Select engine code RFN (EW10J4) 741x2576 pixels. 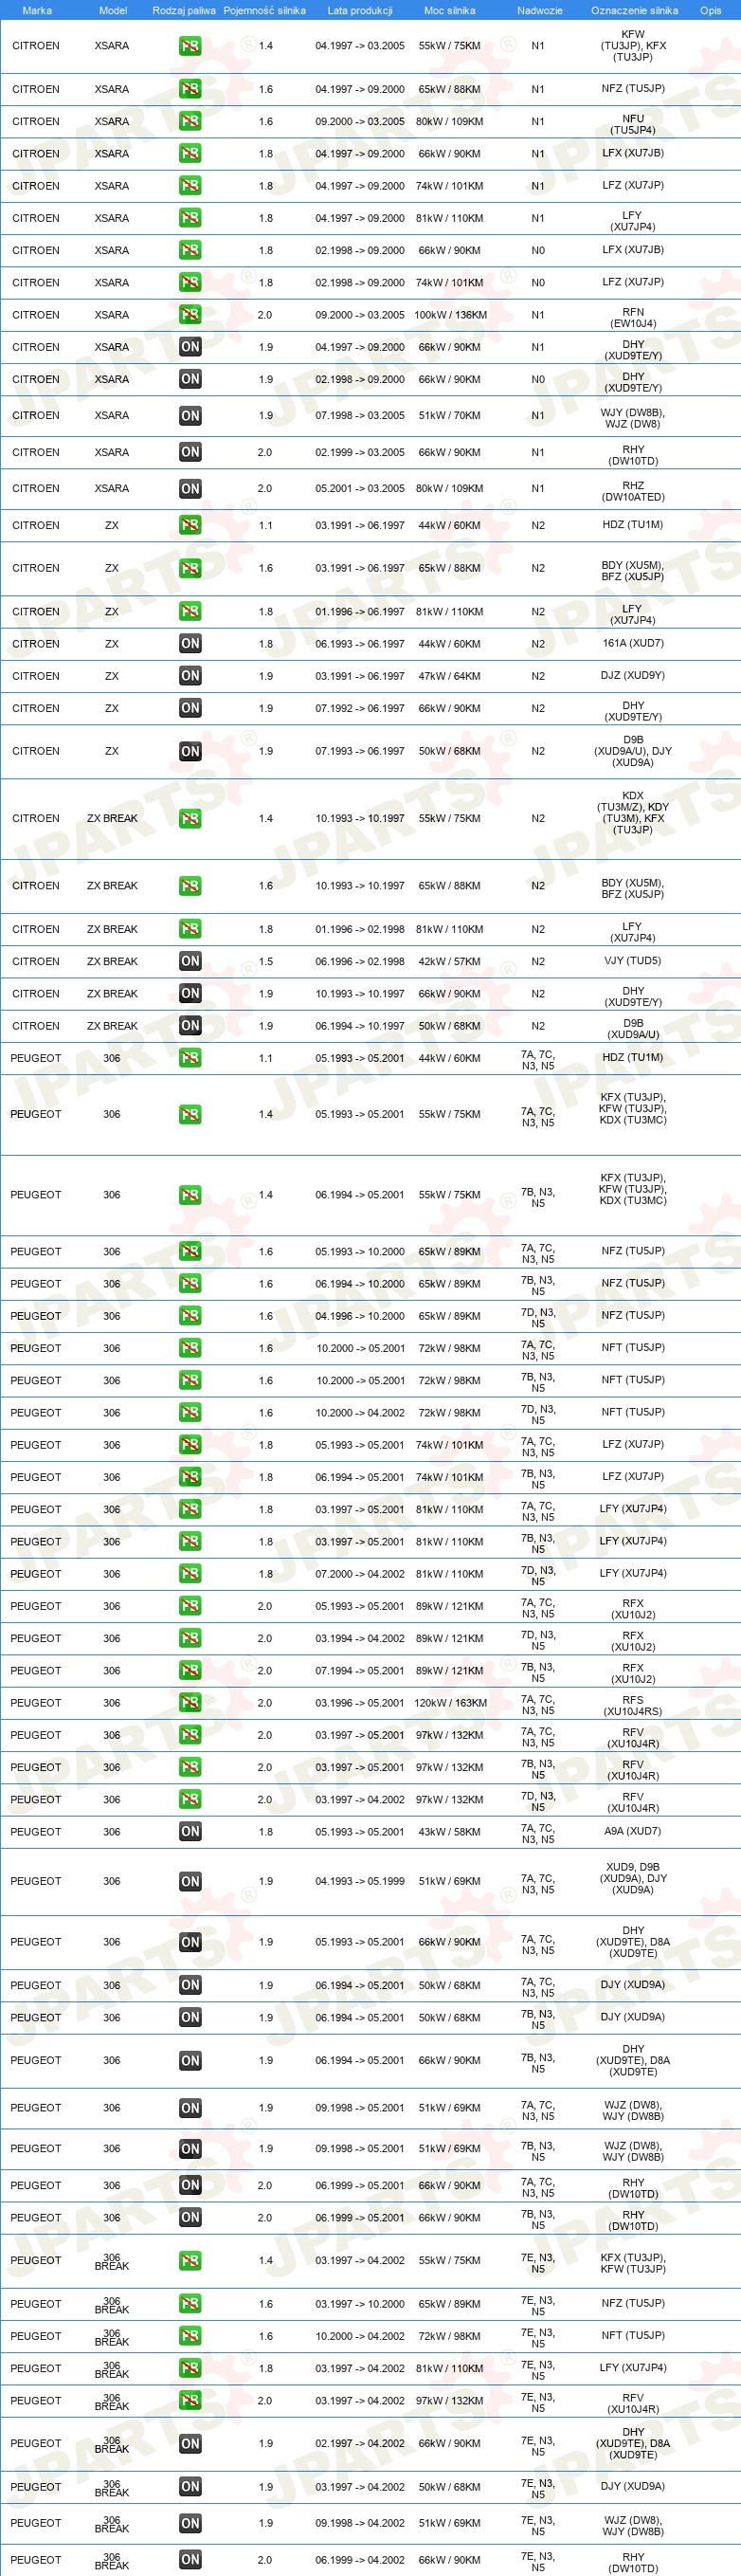(x=633, y=318)
